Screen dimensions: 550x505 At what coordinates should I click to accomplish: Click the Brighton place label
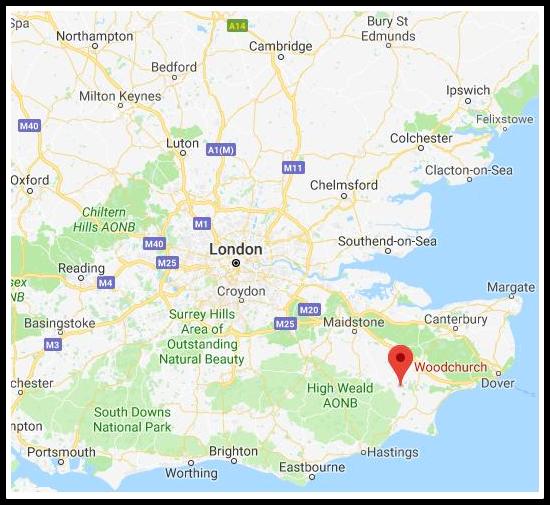(233, 451)
